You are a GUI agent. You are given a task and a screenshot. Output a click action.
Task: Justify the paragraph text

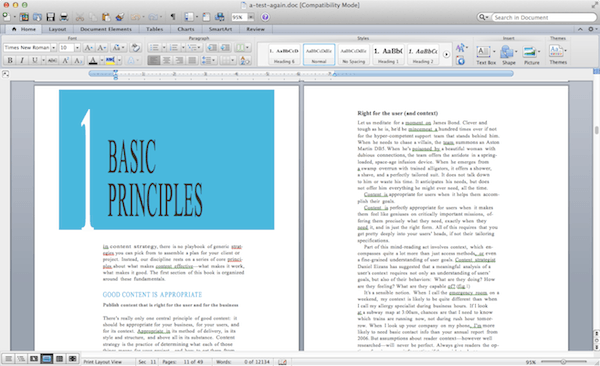point(192,60)
